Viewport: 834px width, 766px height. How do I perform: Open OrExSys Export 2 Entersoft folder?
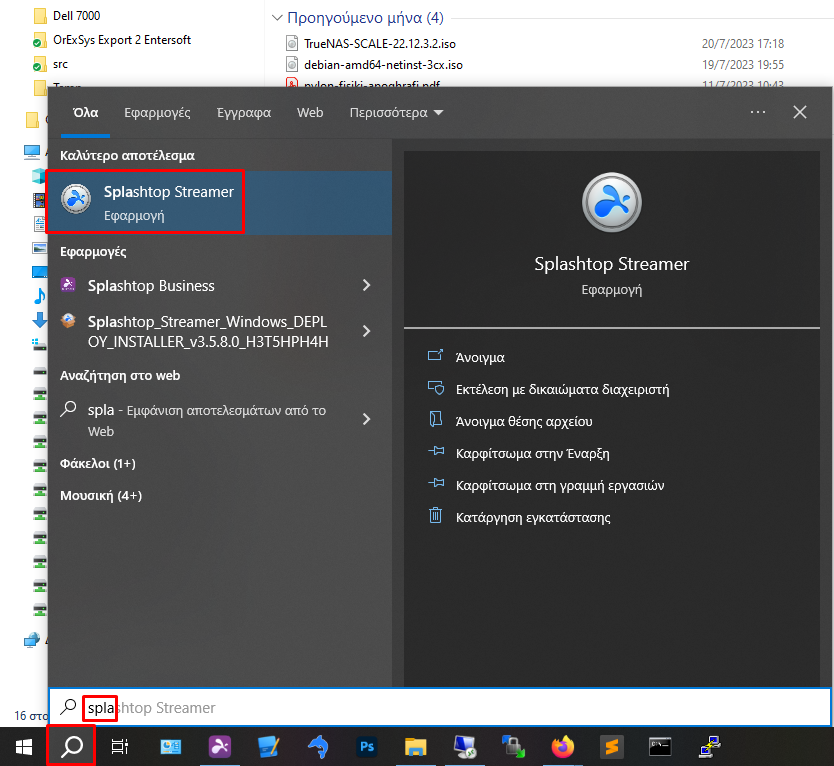pyautogui.click(x=122, y=40)
